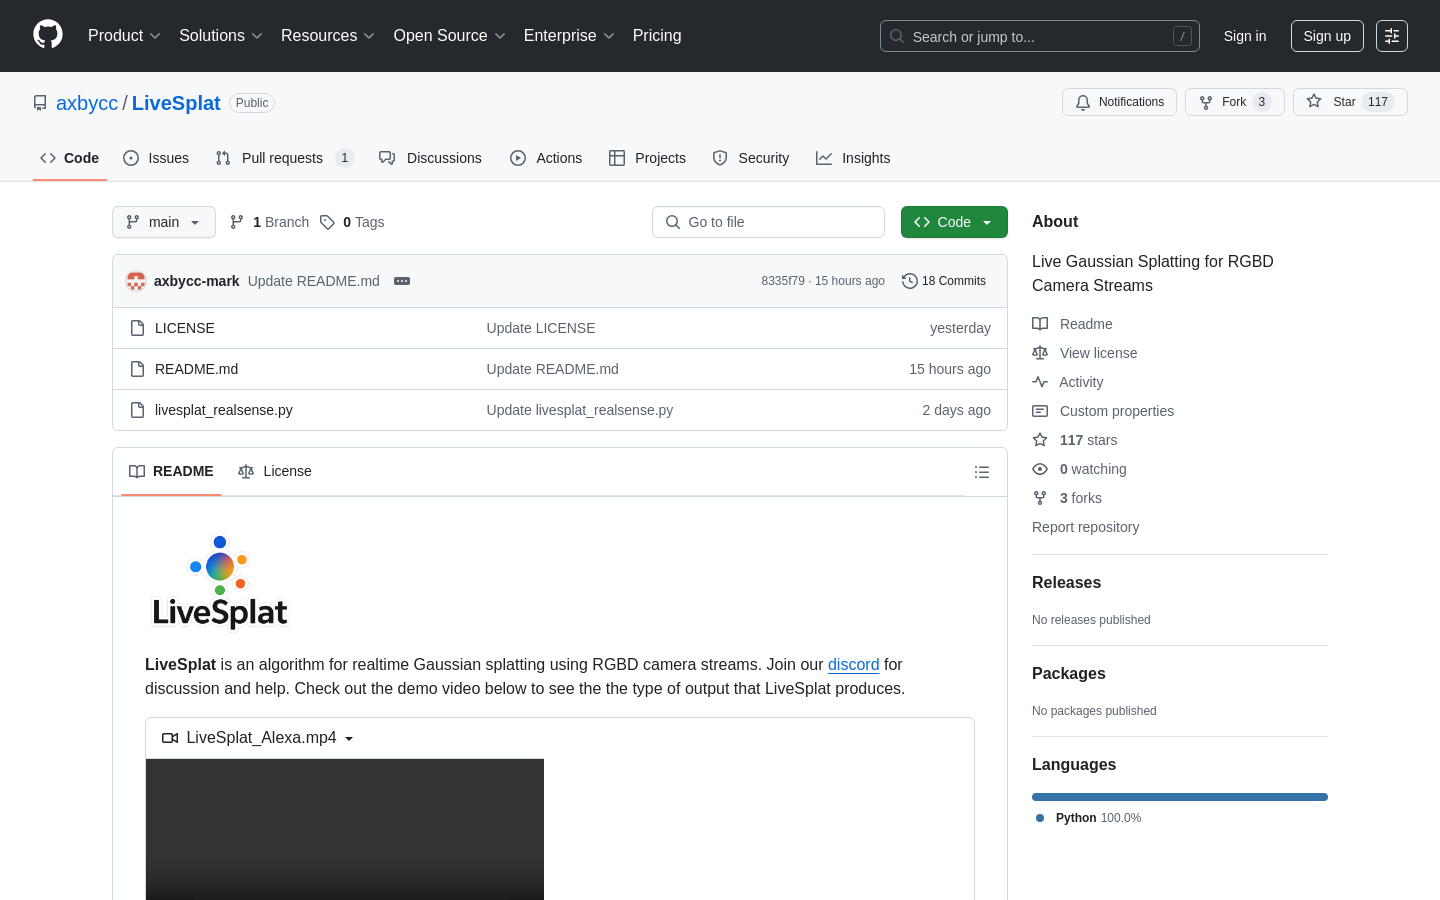Fork the repository with Fork button
1440x900 pixels.
pyautogui.click(x=1234, y=102)
